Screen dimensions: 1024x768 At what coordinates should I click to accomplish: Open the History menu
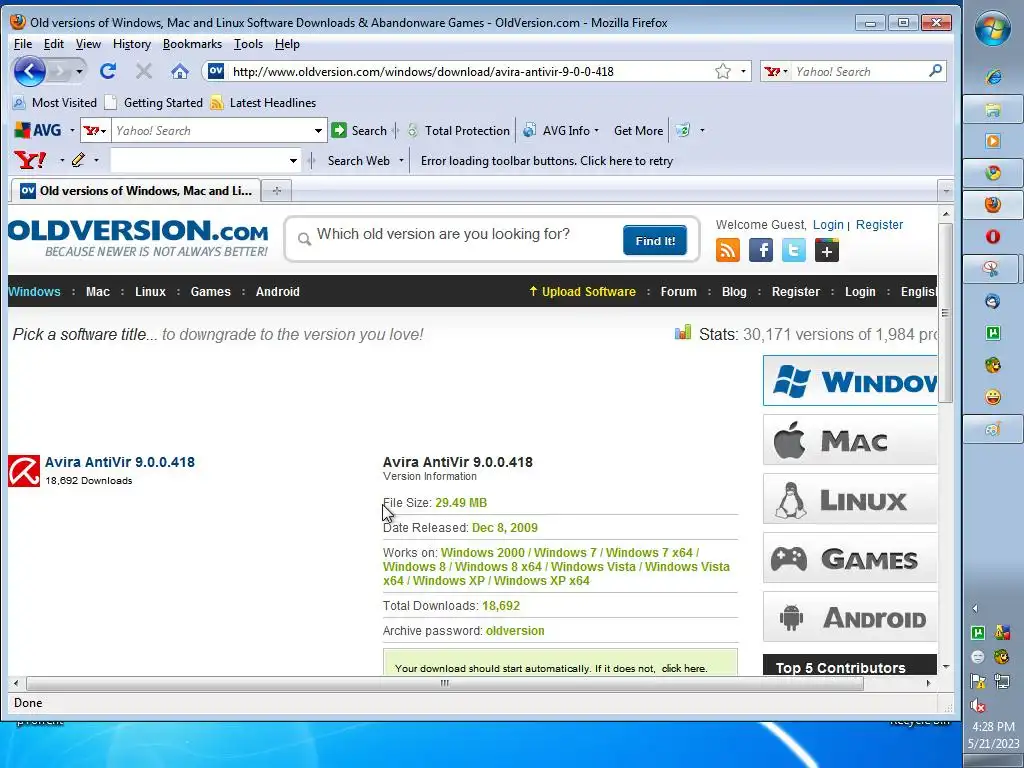pos(132,44)
